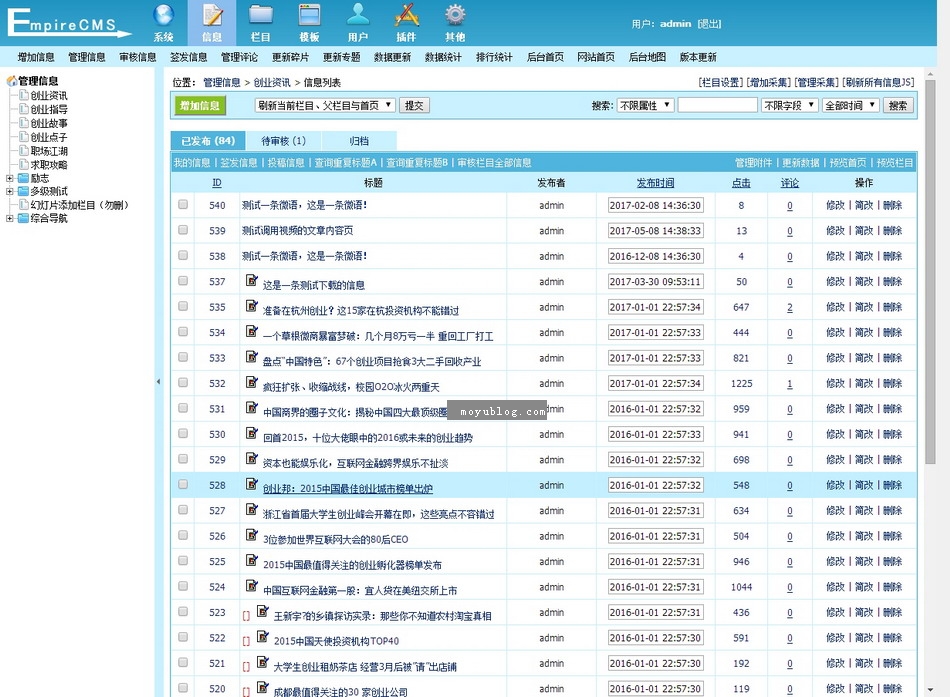Click the 退出 logout link

tap(709, 24)
